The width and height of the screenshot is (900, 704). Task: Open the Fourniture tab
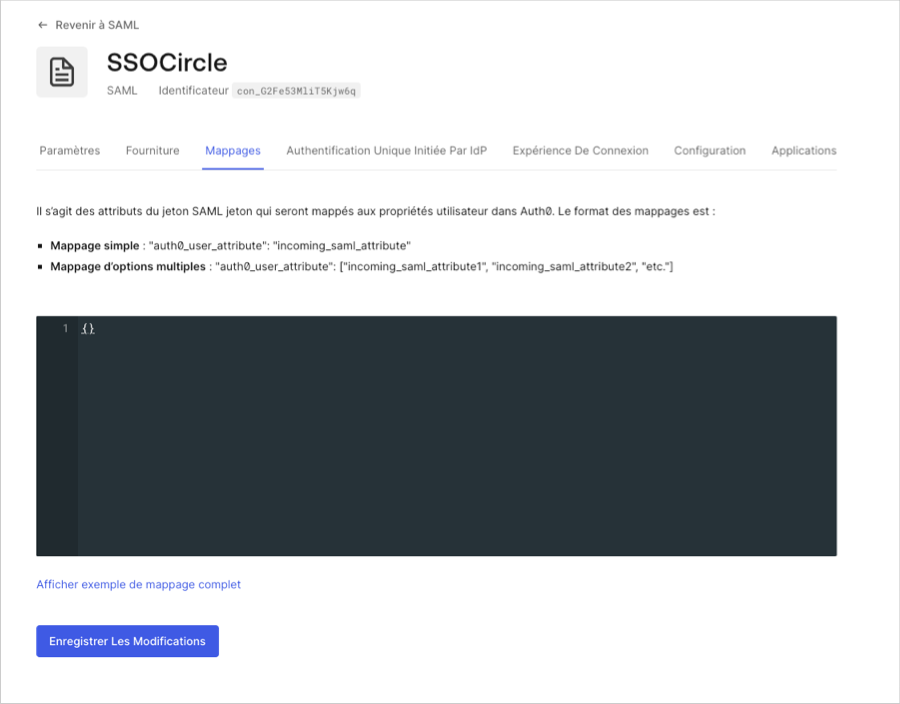pyautogui.click(x=152, y=150)
